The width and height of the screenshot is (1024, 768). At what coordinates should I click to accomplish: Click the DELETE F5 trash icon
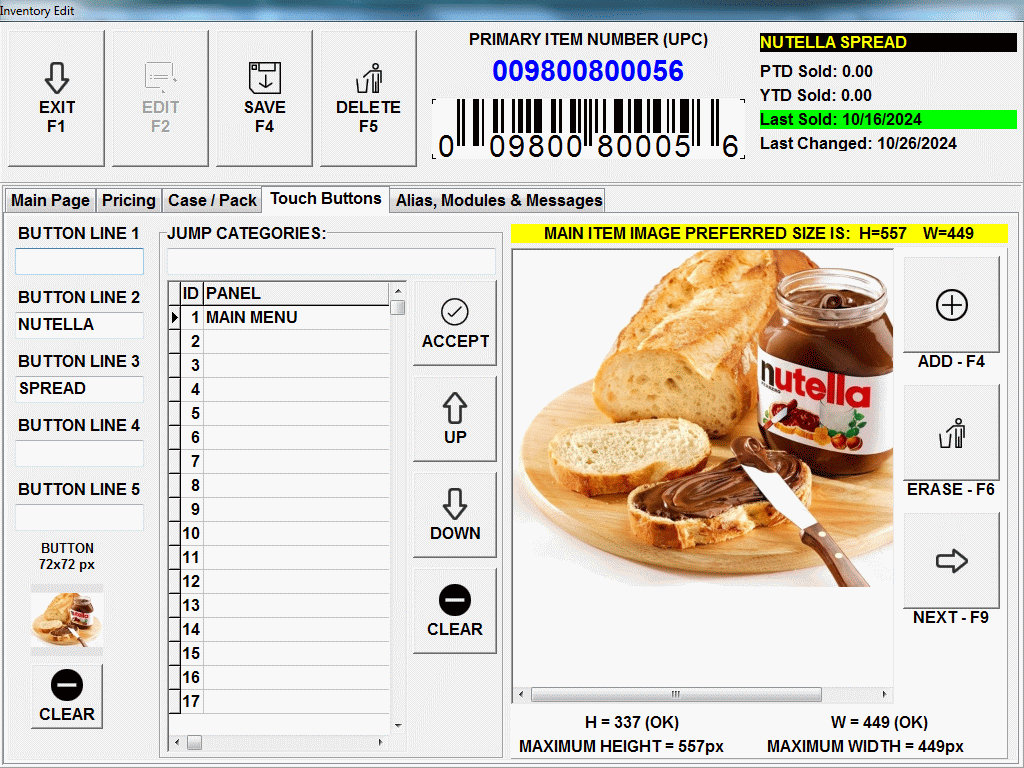pos(368,98)
